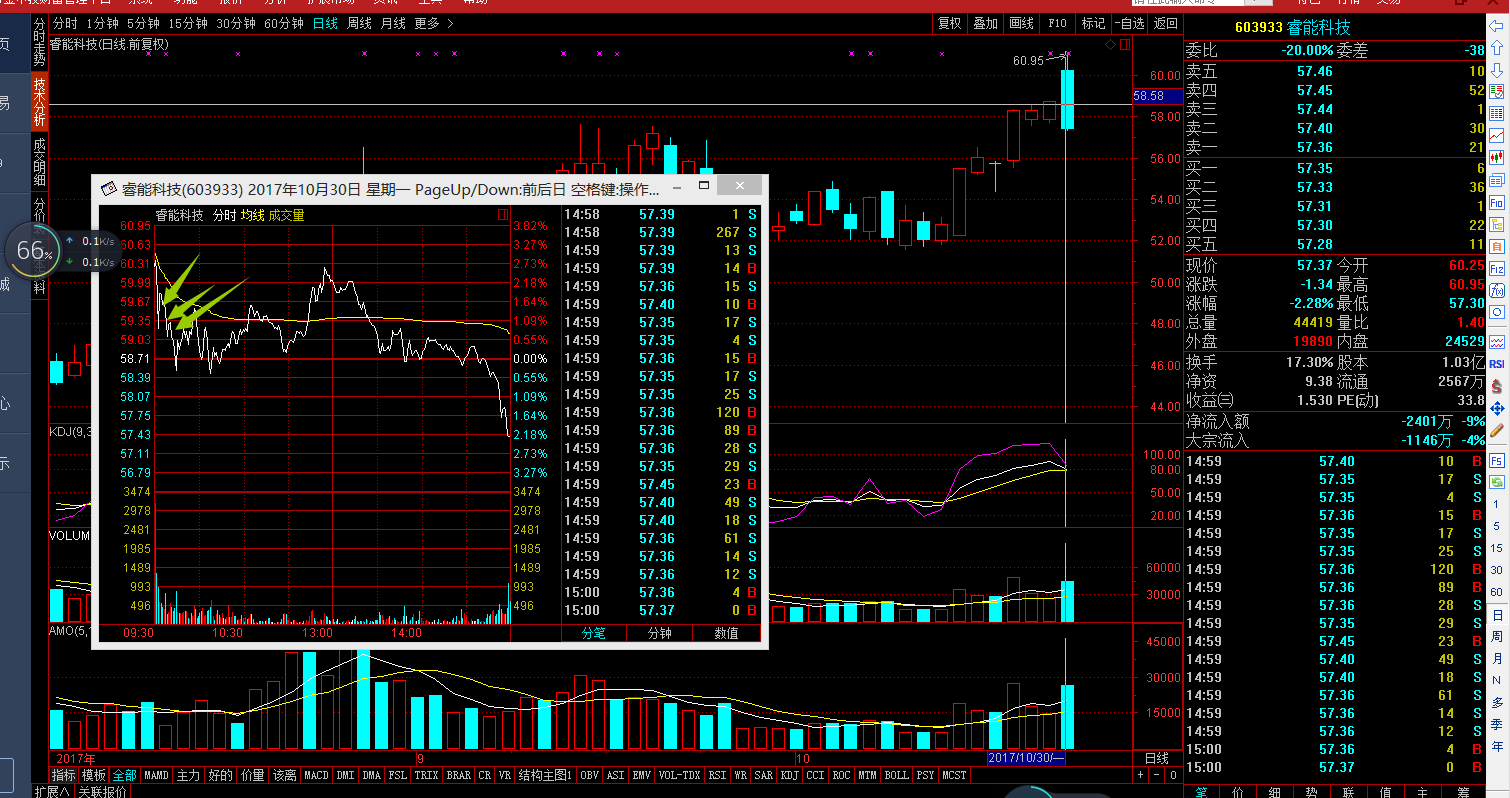Select 周线 weekly chart tab
The height and width of the screenshot is (798, 1510).
pyautogui.click(x=359, y=23)
